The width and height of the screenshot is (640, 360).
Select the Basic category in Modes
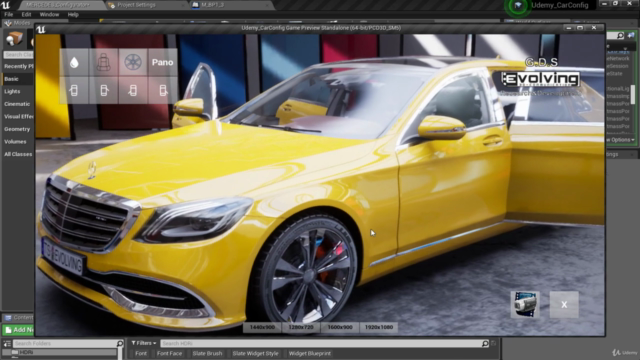[11, 79]
